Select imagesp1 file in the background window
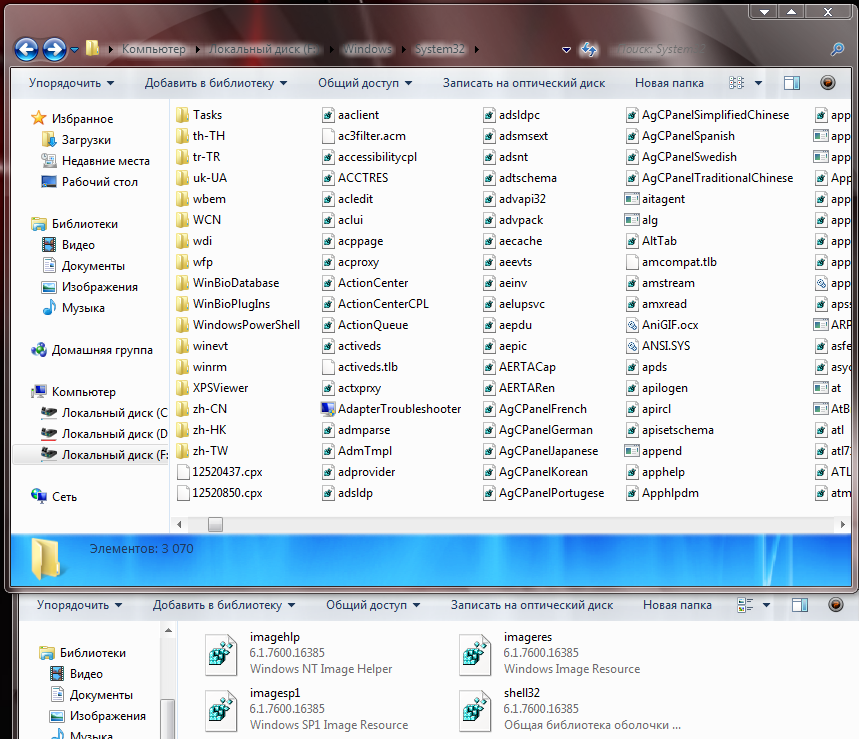Screen dimensions: 859x739 tap(307, 709)
